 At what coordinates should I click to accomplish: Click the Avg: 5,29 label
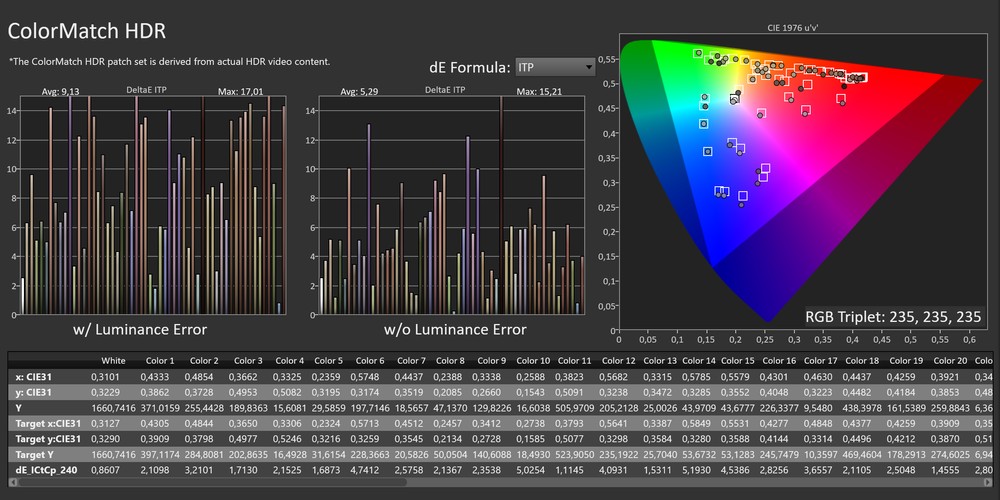click(x=358, y=91)
